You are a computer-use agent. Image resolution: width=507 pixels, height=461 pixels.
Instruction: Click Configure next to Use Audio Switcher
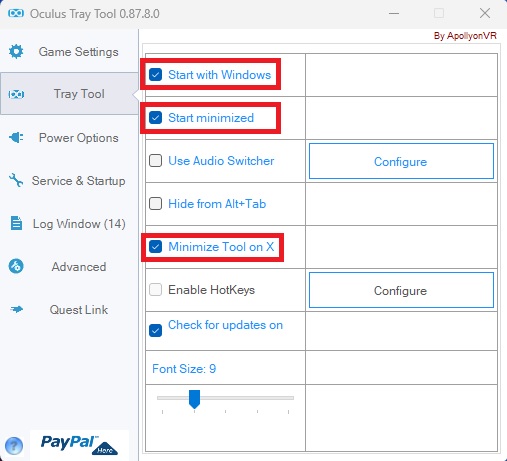pos(401,161)
